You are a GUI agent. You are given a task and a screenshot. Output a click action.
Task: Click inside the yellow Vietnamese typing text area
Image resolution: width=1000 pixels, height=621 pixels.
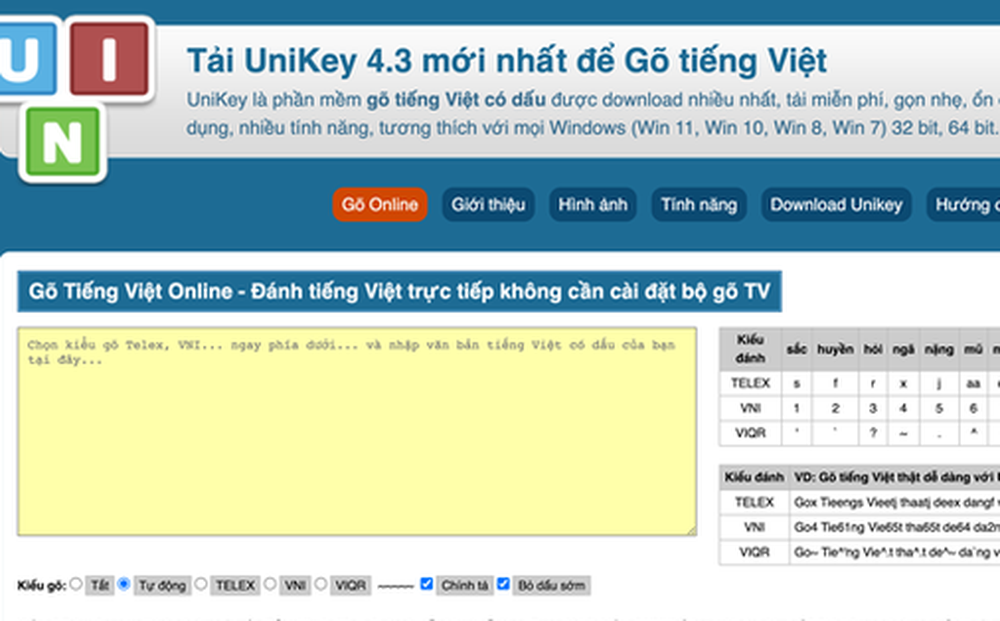[x=357, y=432]
